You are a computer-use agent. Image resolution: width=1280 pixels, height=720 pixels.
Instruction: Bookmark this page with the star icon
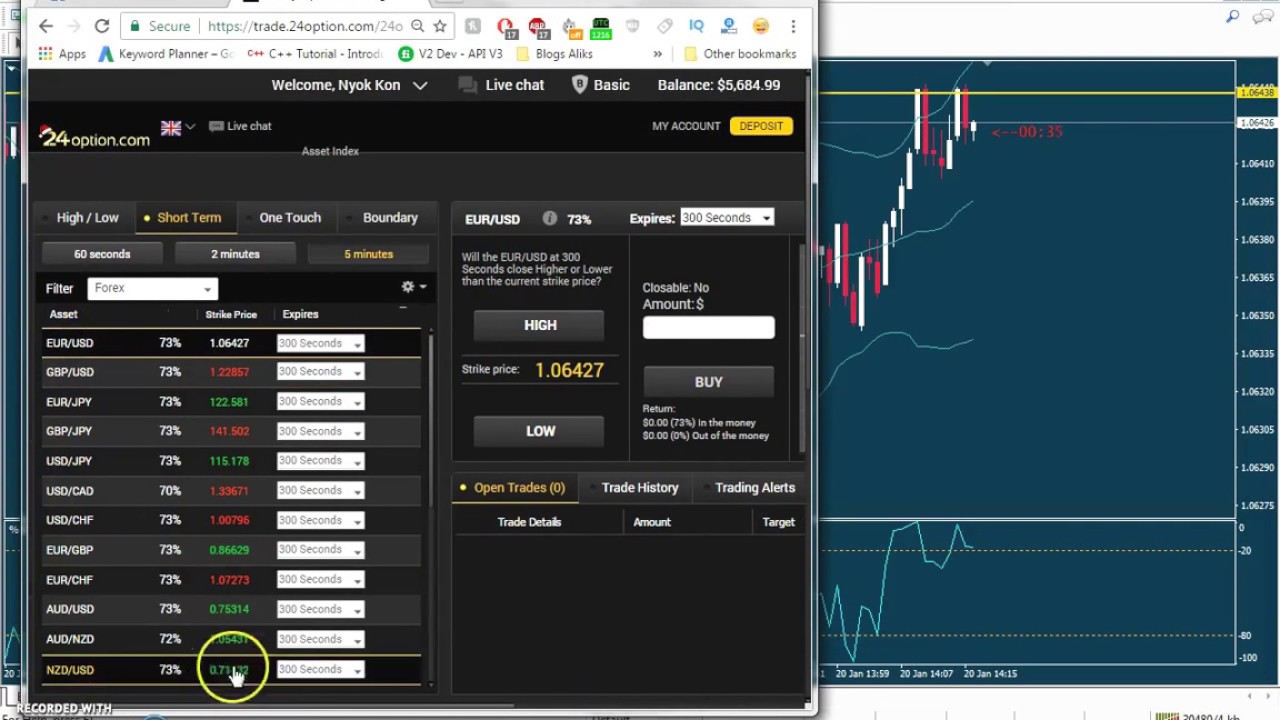click(x=440, y=26)
